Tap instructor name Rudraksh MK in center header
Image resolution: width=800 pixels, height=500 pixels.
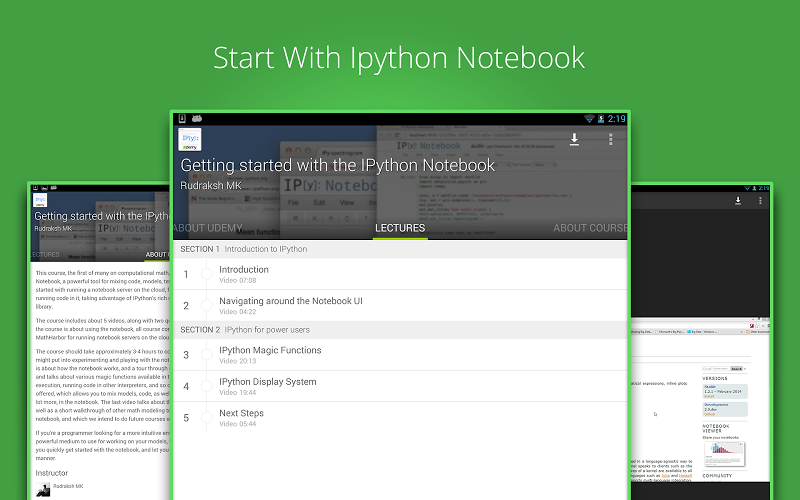[x=211, y=186]
